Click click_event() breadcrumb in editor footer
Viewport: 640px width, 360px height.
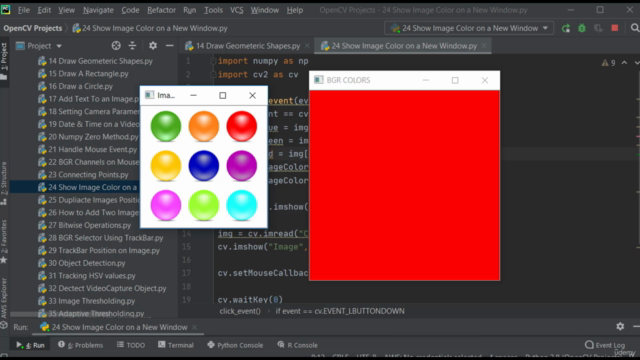coord(240,311)
